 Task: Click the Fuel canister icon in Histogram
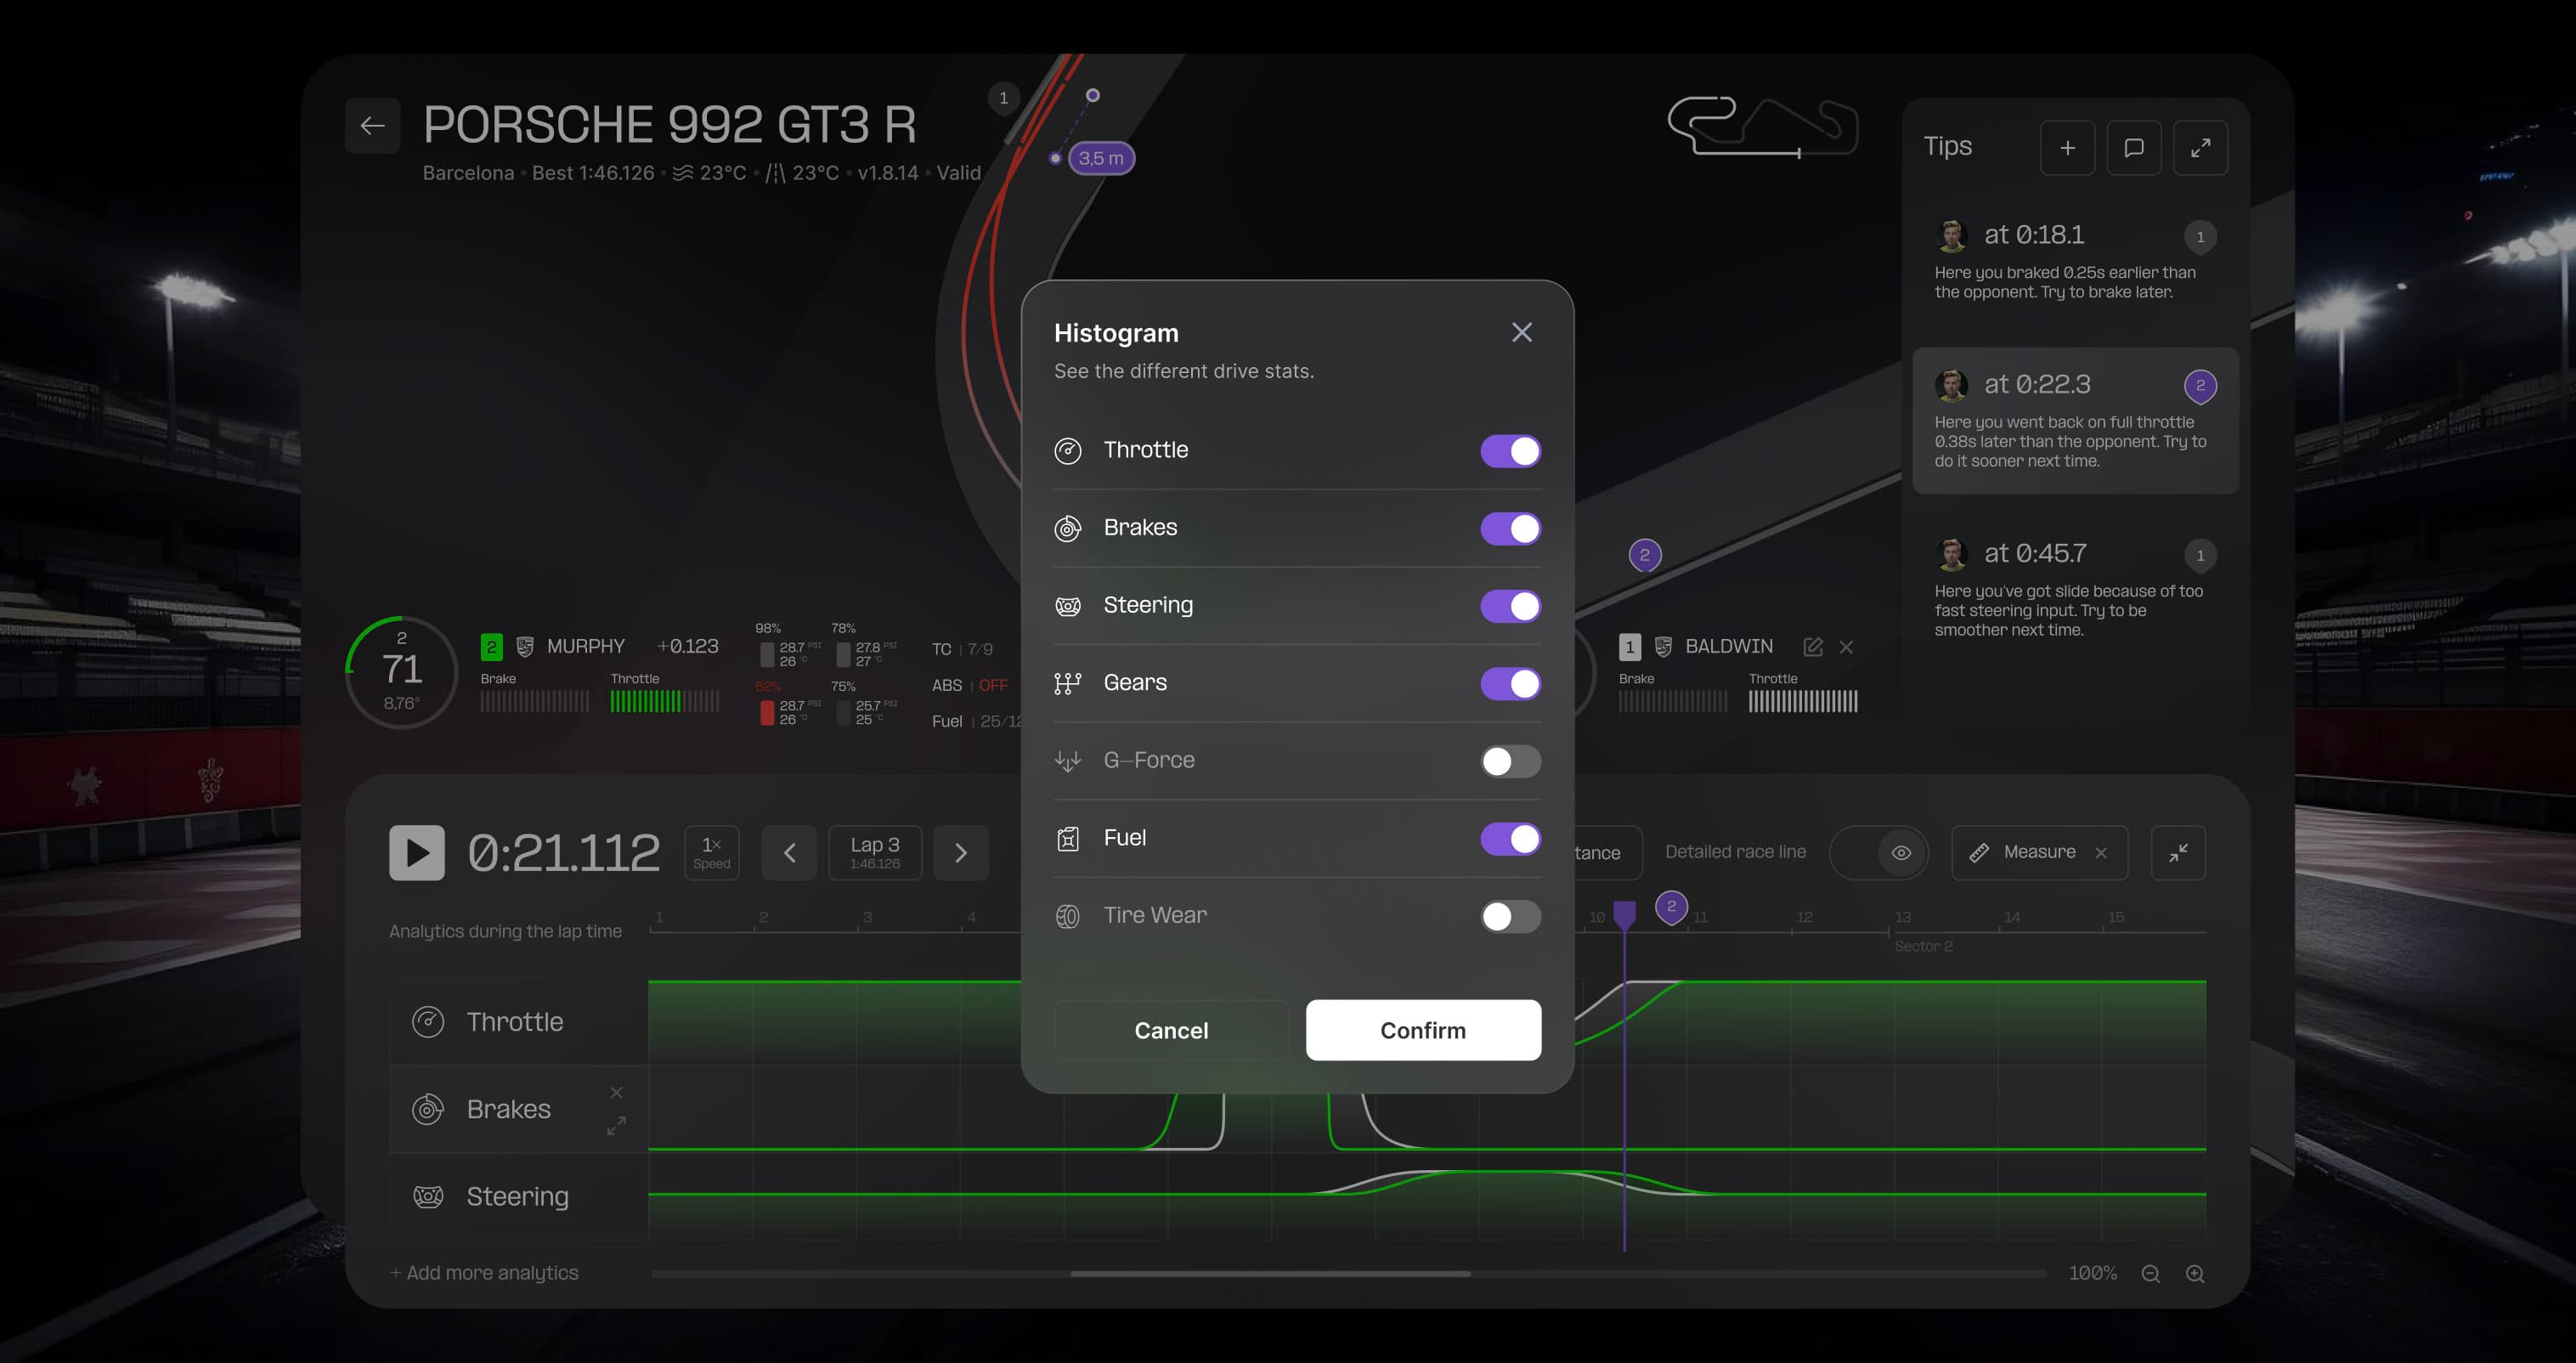click(x=1068, y=838)
